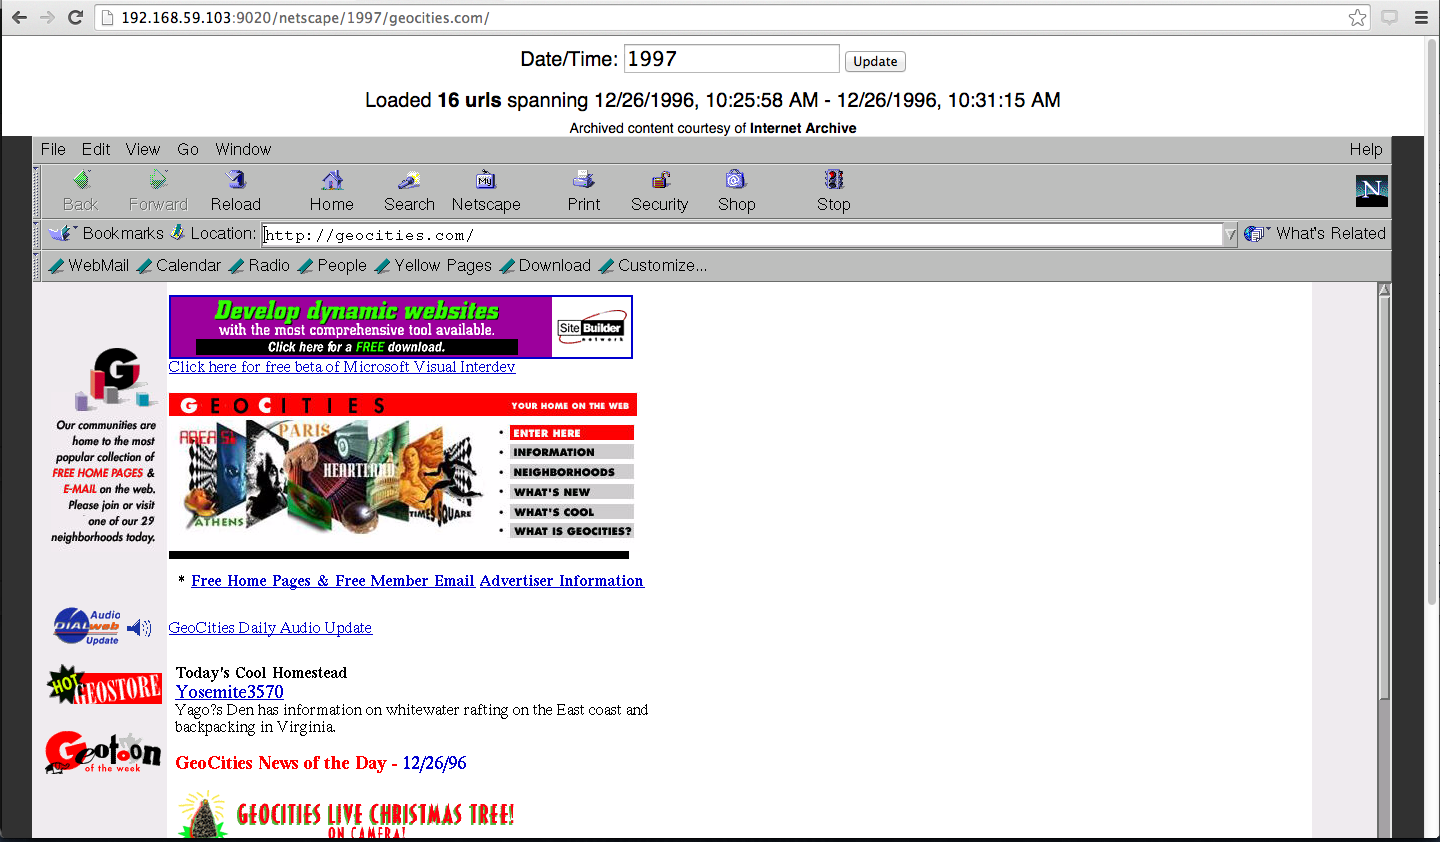Open the GeoCities Daily Audio Update link
Screen dimensions: 1440x842
pos(270,628)
